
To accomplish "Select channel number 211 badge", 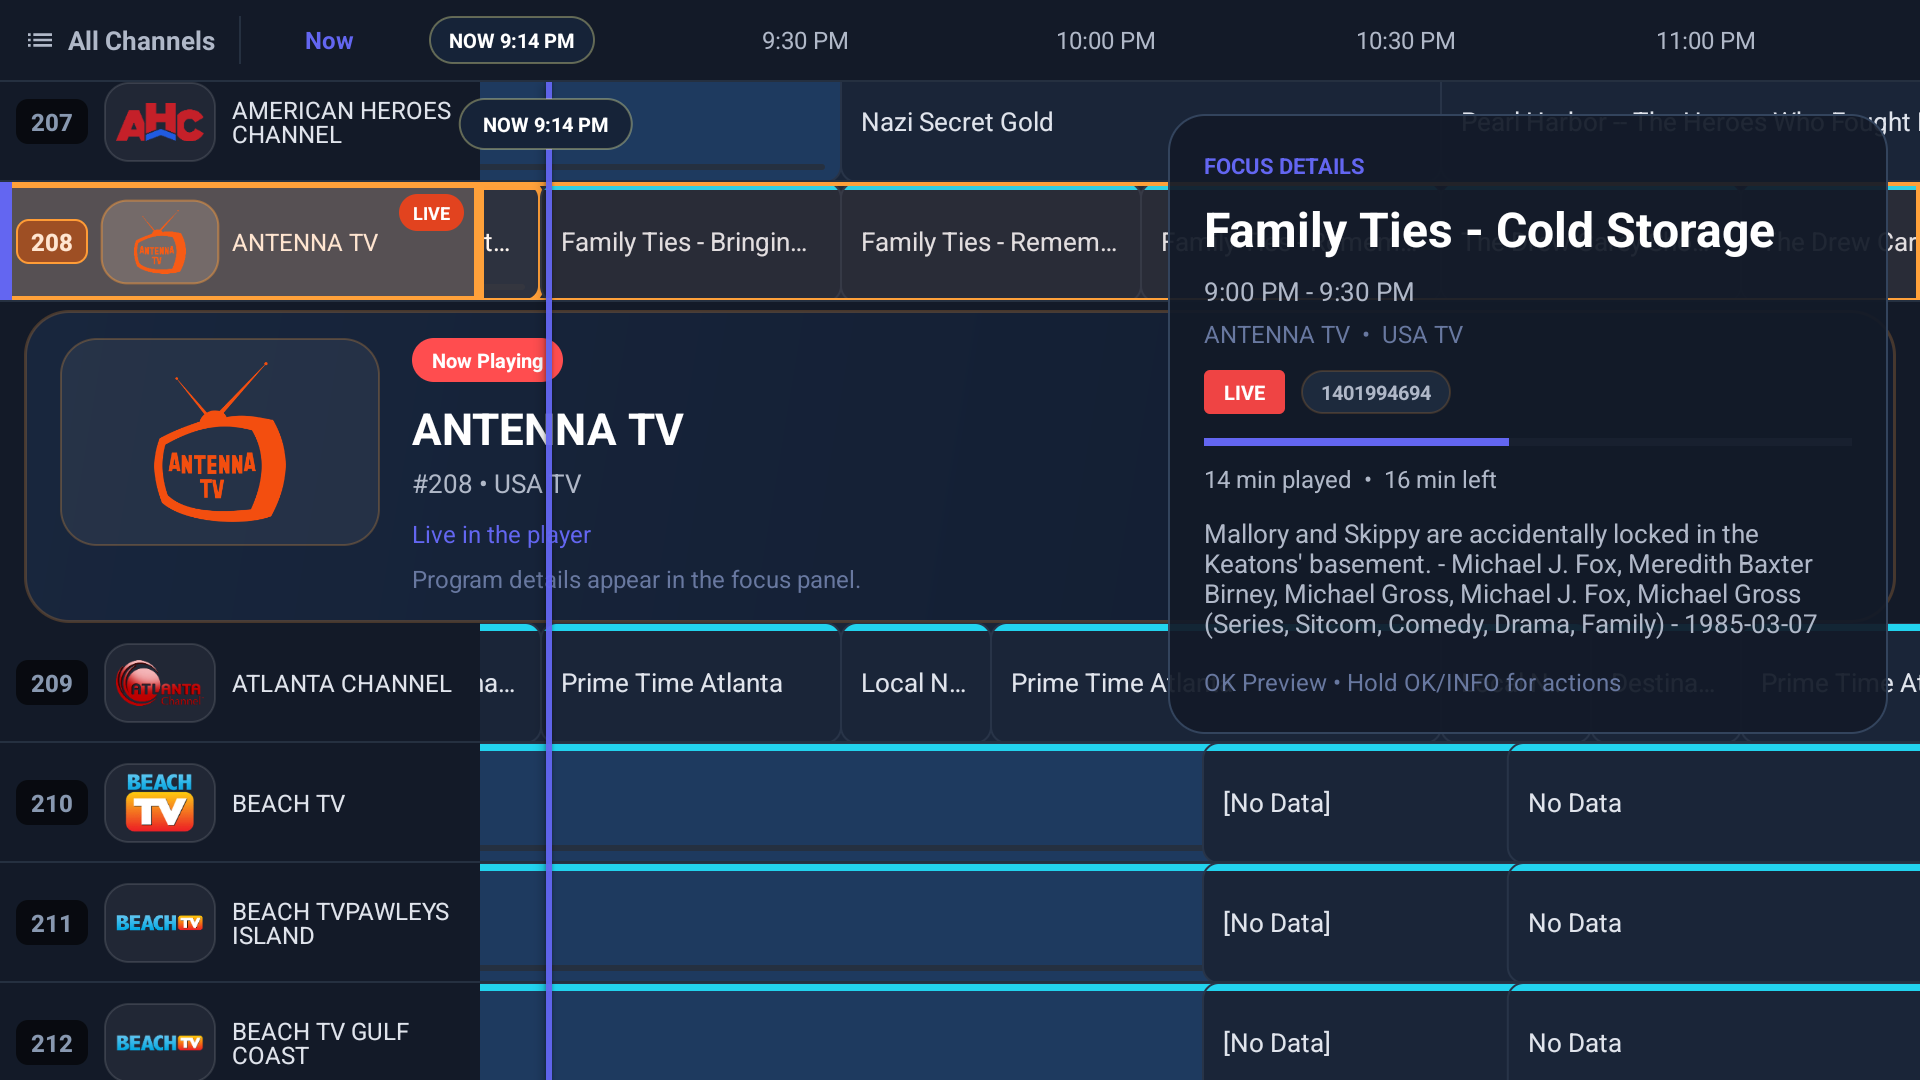I will (52, 923).
